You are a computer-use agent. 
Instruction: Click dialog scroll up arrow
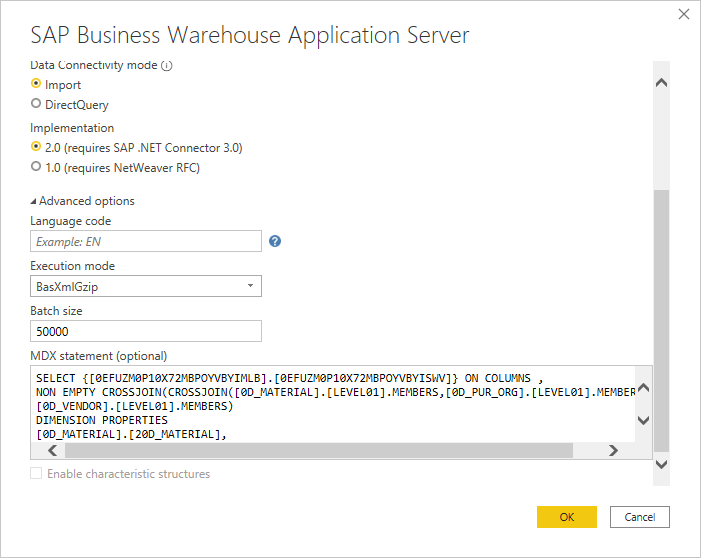coord(661,83)
